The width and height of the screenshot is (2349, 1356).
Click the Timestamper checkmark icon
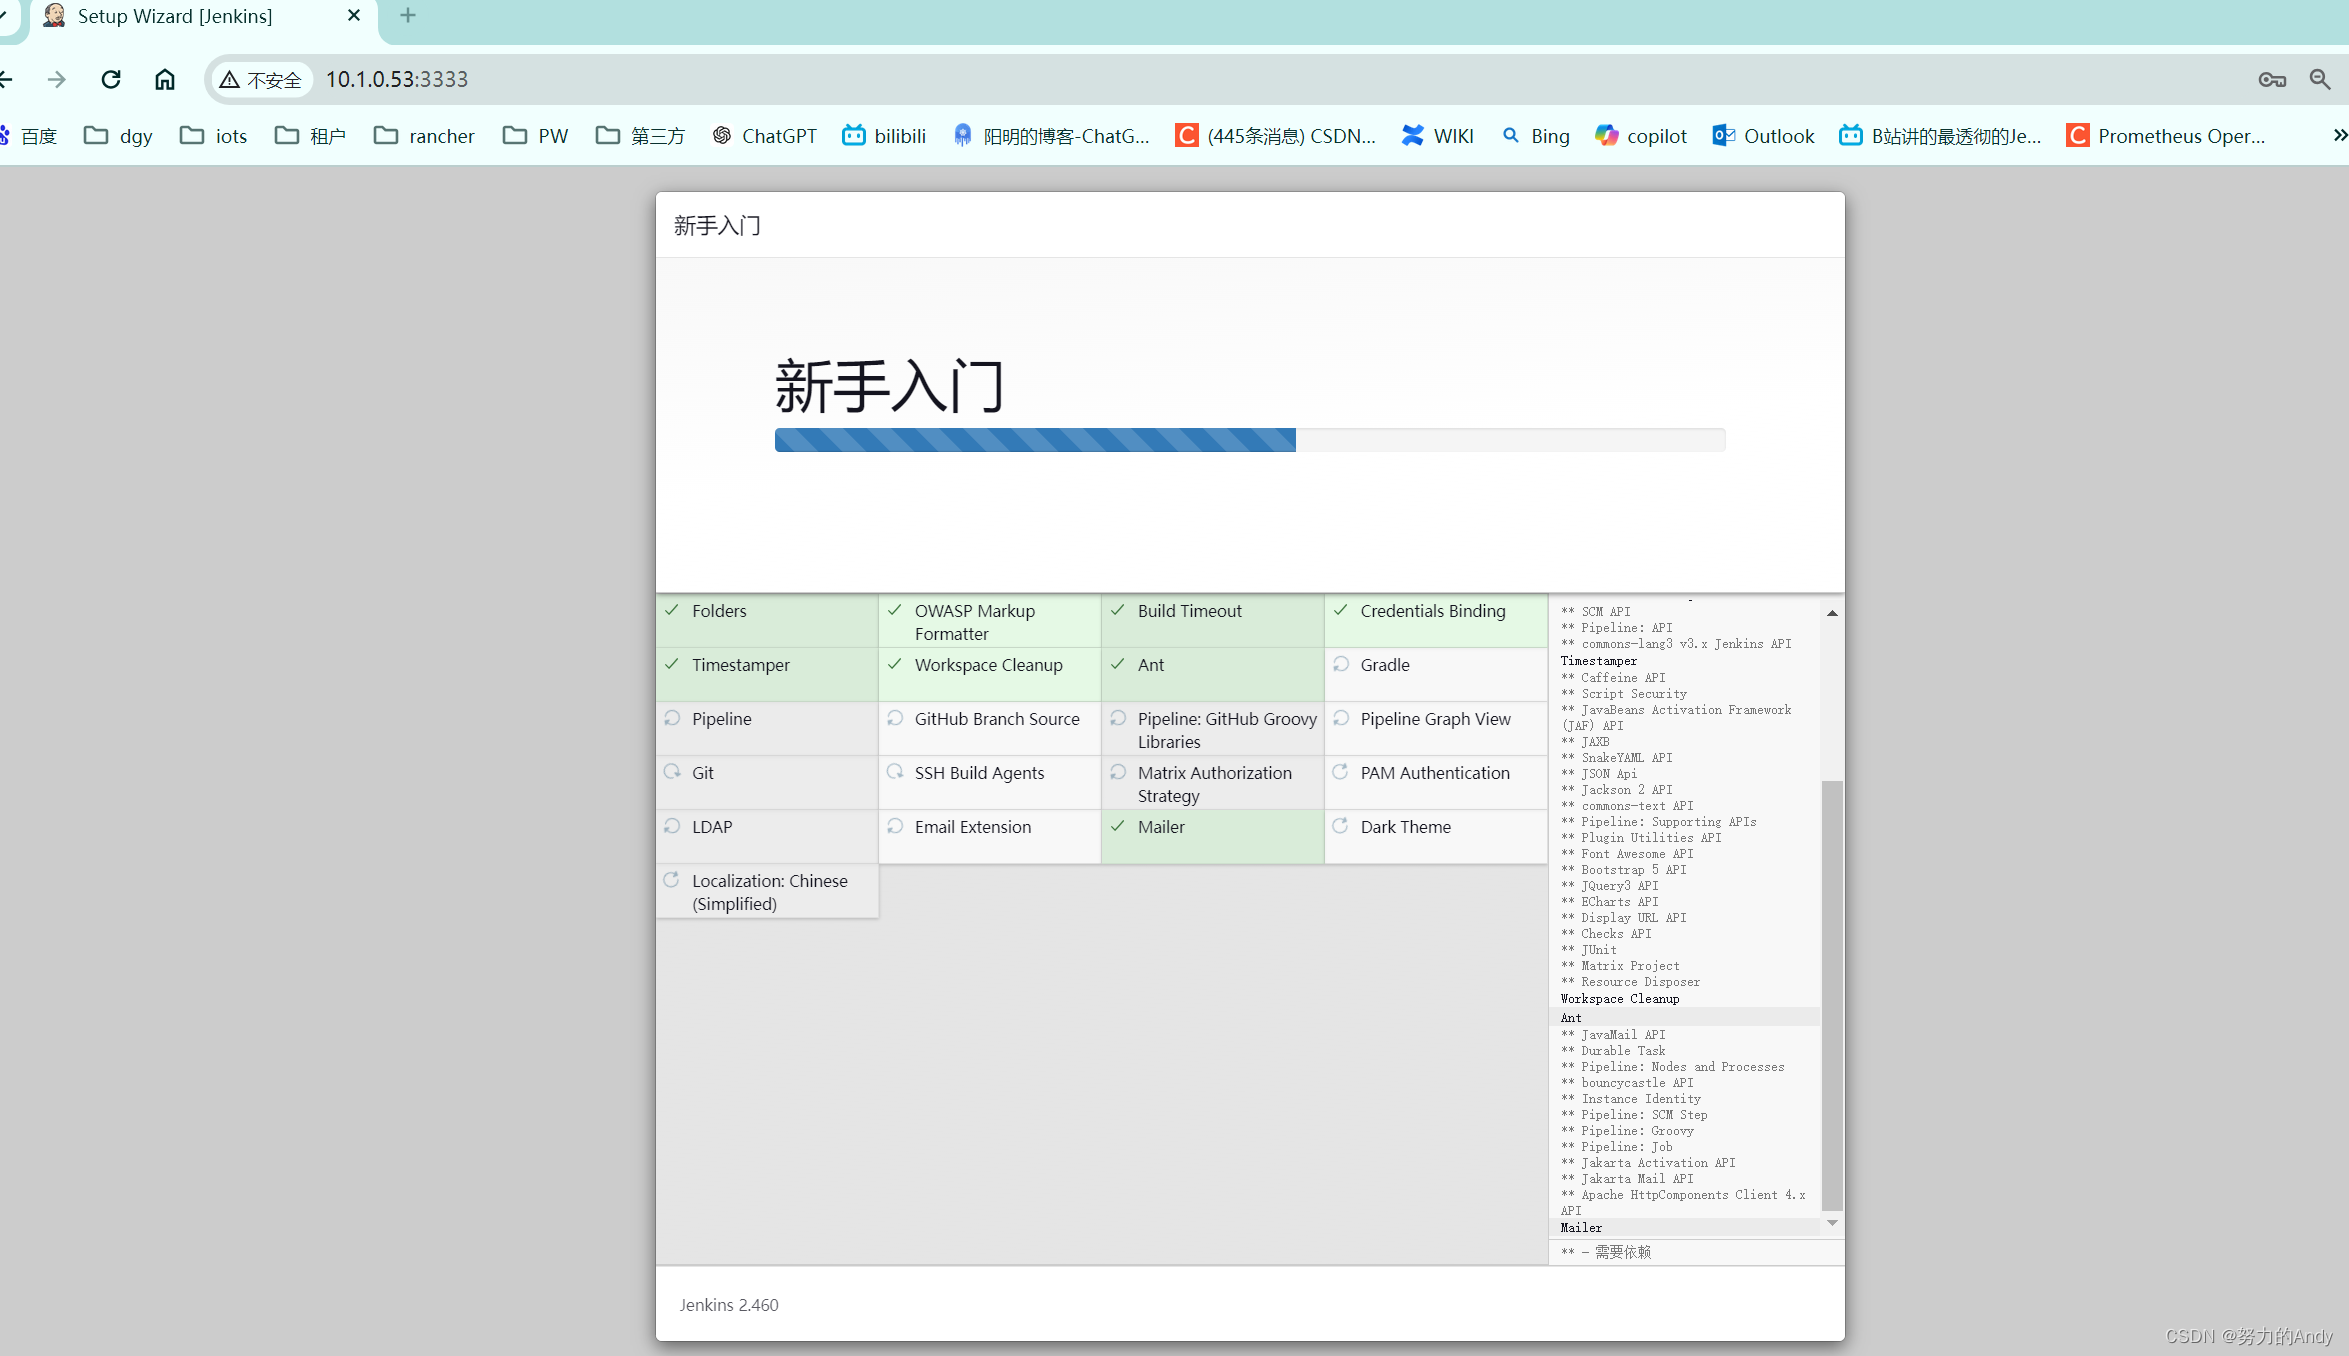672,664
